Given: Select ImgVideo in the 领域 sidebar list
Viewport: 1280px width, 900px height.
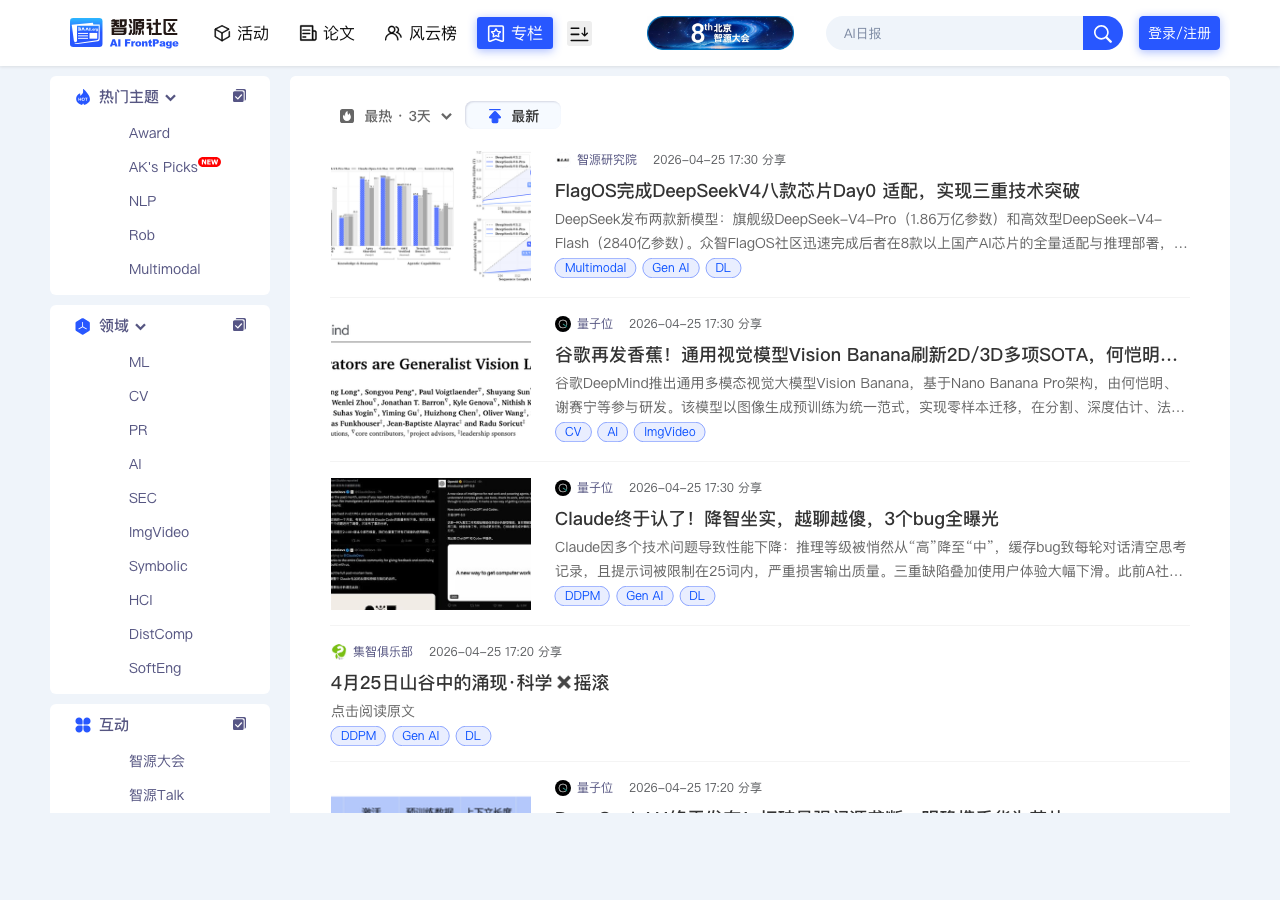Looking at the screenshot, I should (159, 532).
